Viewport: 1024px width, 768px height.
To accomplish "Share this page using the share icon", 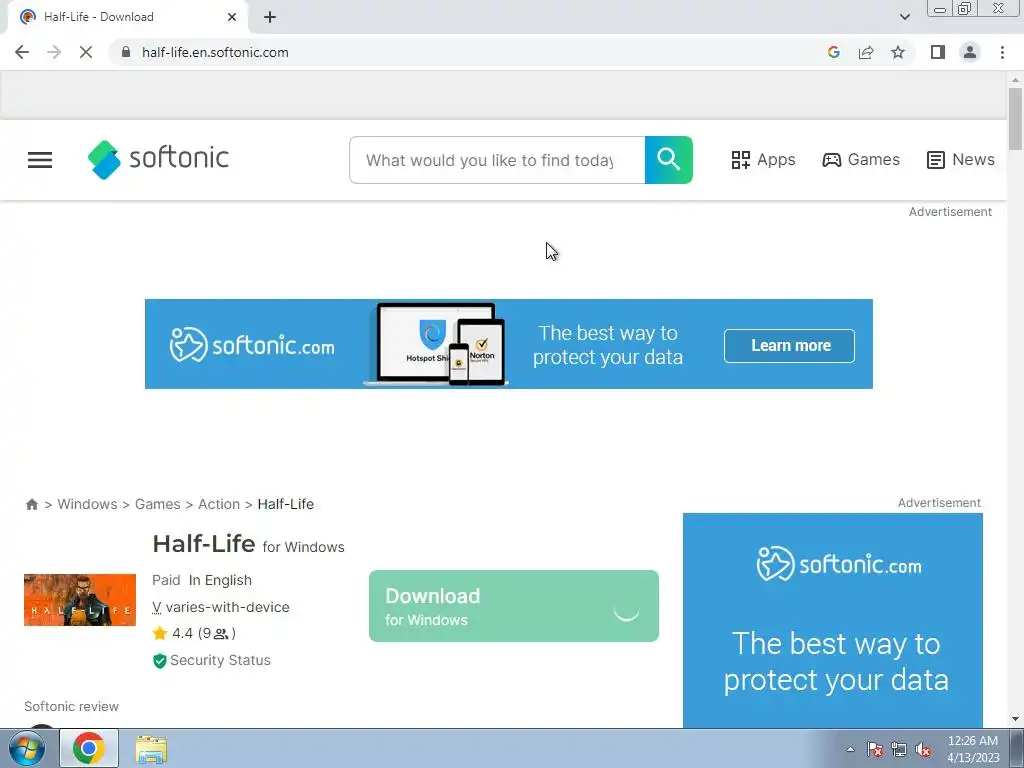I will point(866,52).
